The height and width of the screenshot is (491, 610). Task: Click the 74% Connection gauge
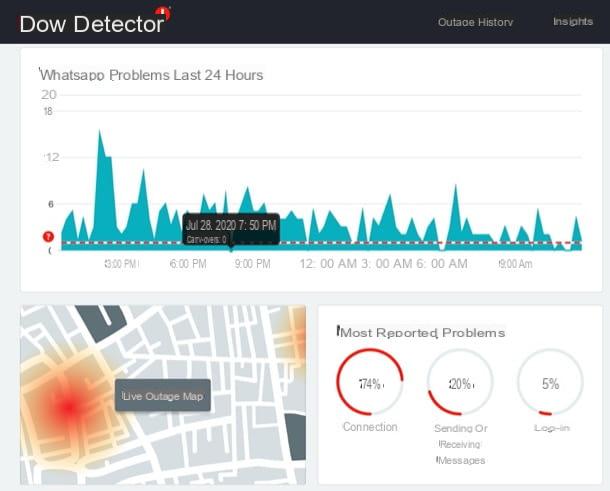click(370, 382)
